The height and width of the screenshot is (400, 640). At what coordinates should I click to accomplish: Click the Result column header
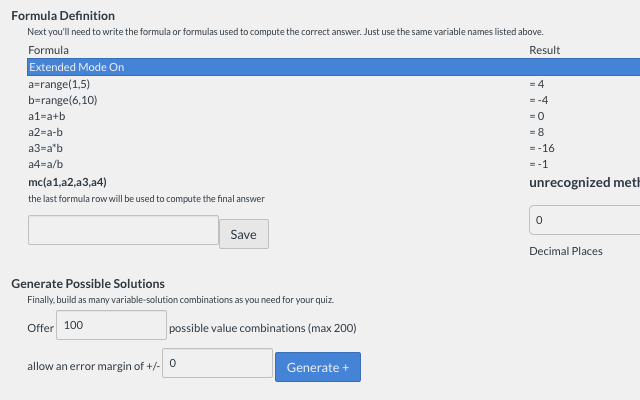pos(544,50)
